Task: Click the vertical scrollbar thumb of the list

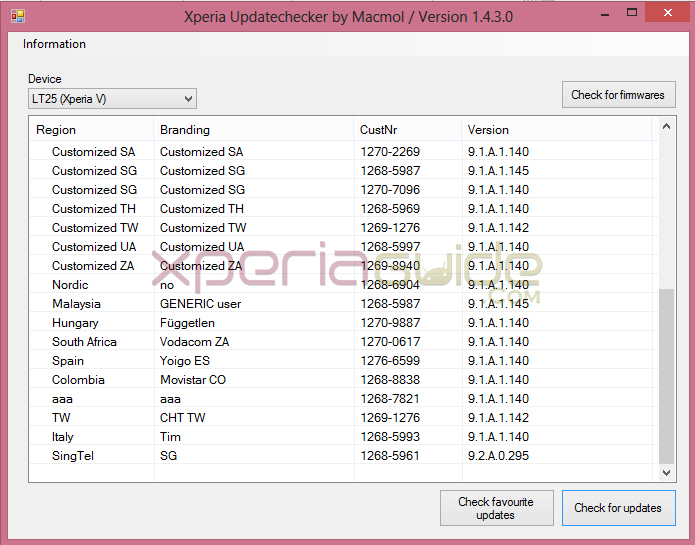Action: pyautogui.click(x=666, y=377)
